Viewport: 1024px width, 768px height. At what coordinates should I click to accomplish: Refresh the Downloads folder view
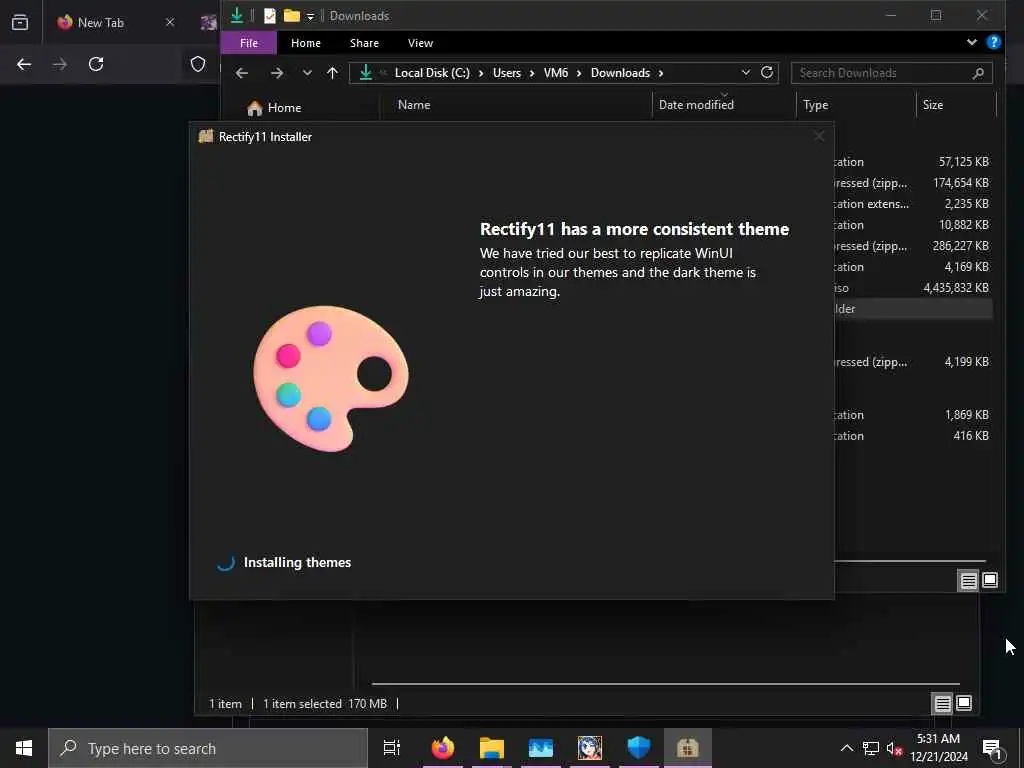click(767, 72)
